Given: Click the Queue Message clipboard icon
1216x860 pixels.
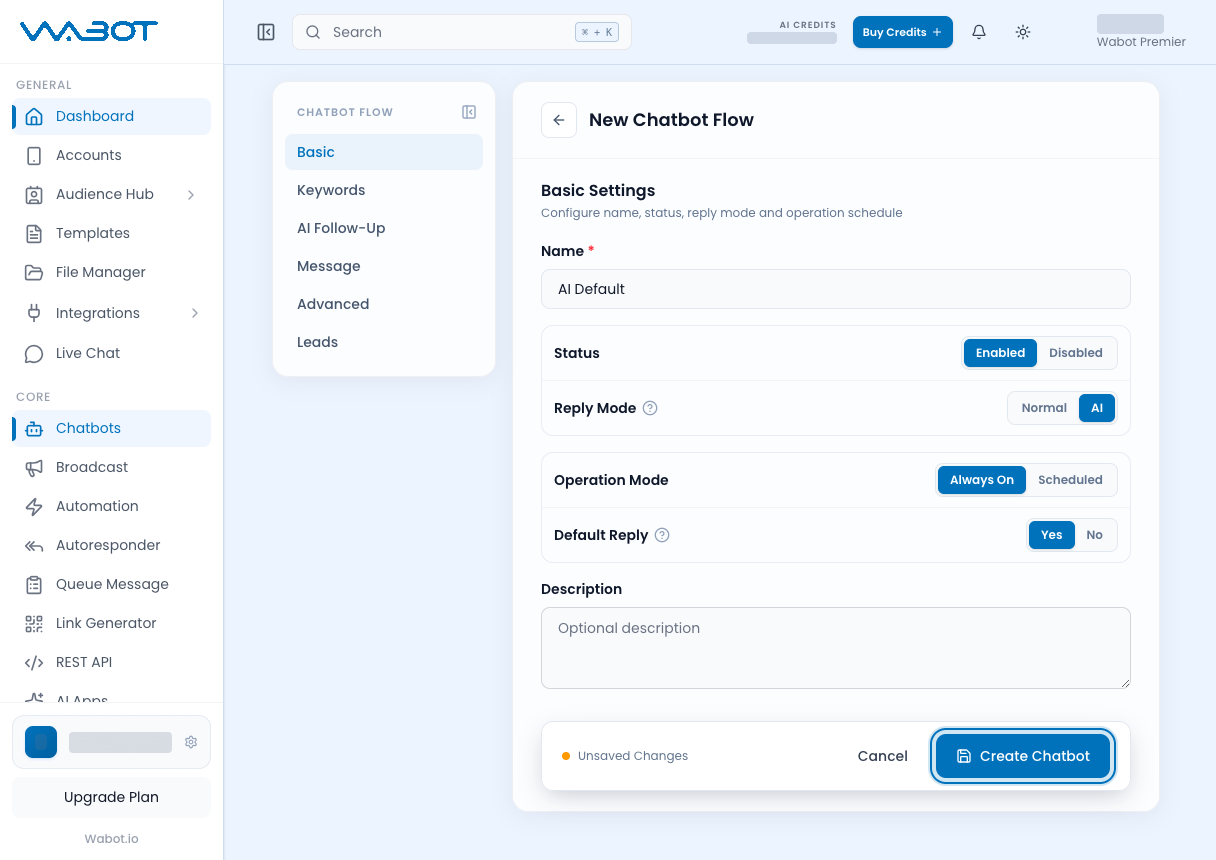Looking at the screenshot, I should [34, 584].
